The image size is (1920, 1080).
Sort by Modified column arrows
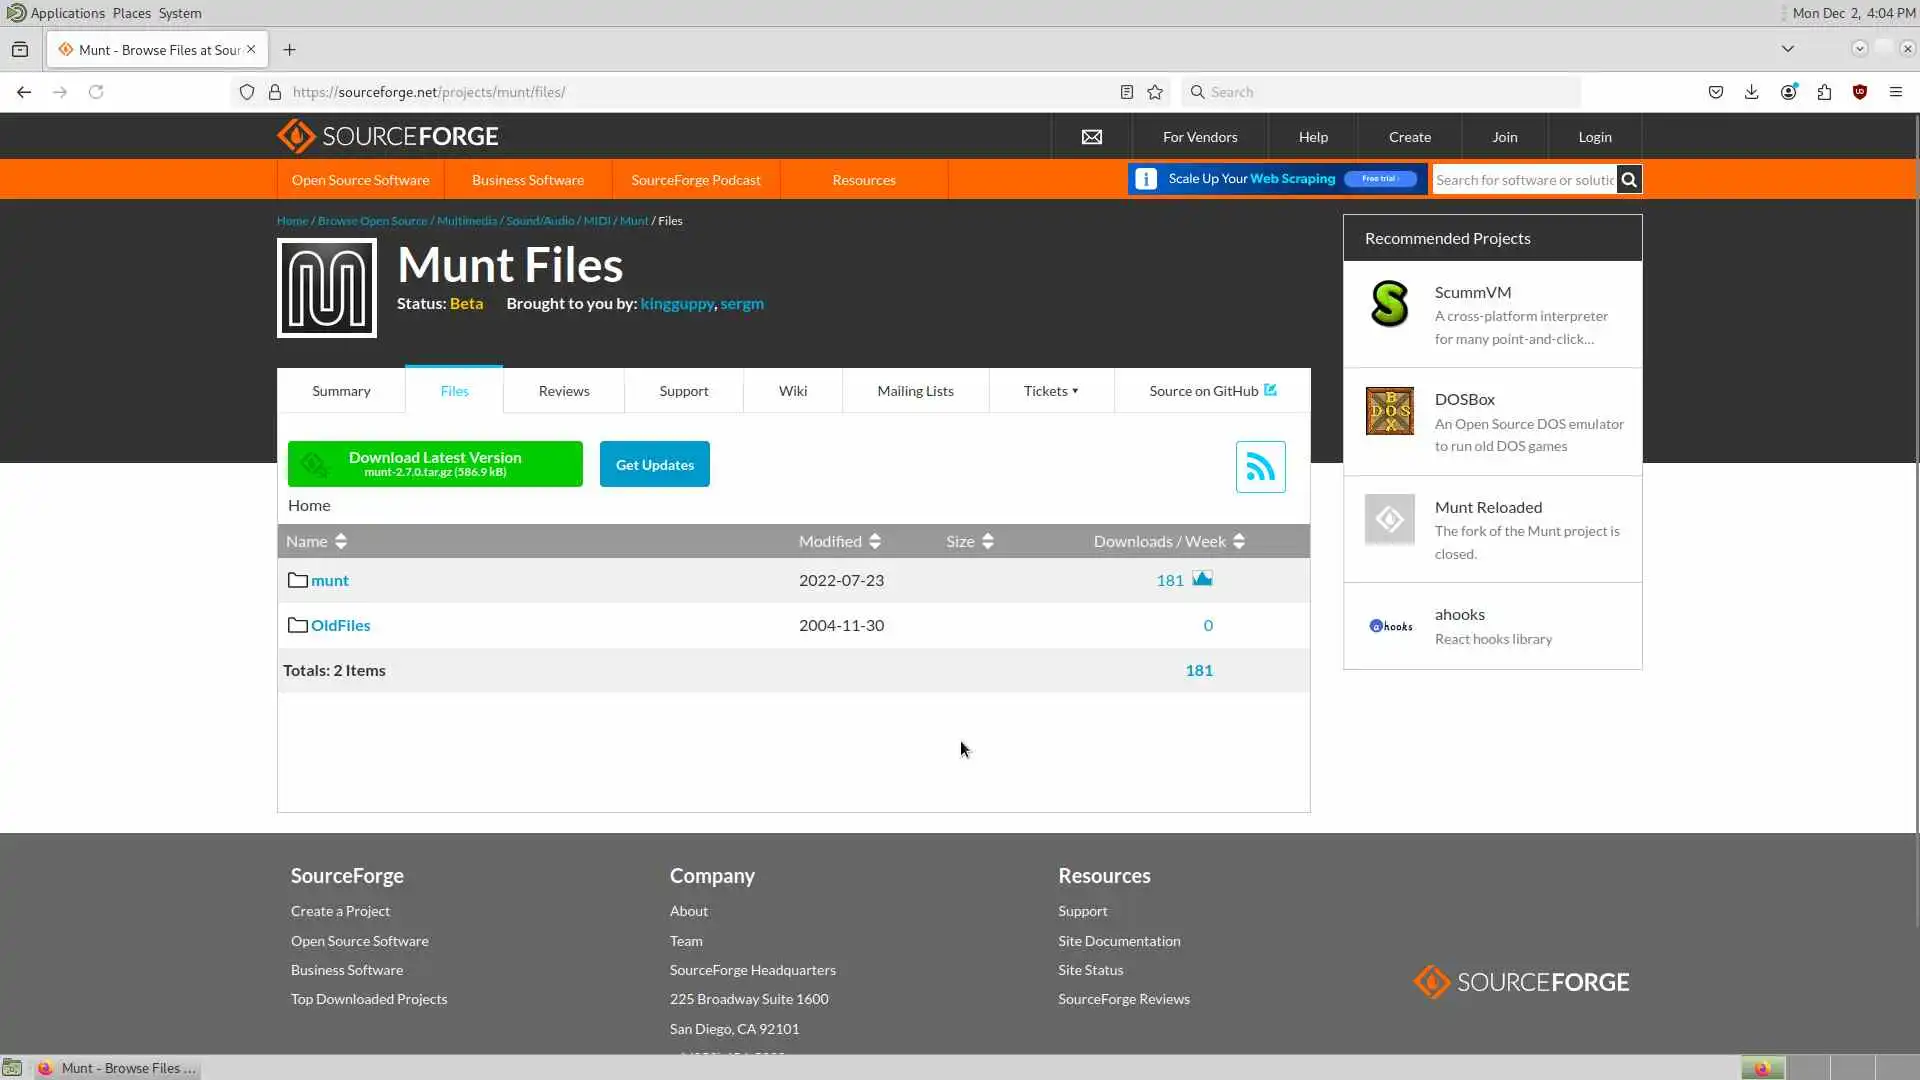(x=875, y=541)
